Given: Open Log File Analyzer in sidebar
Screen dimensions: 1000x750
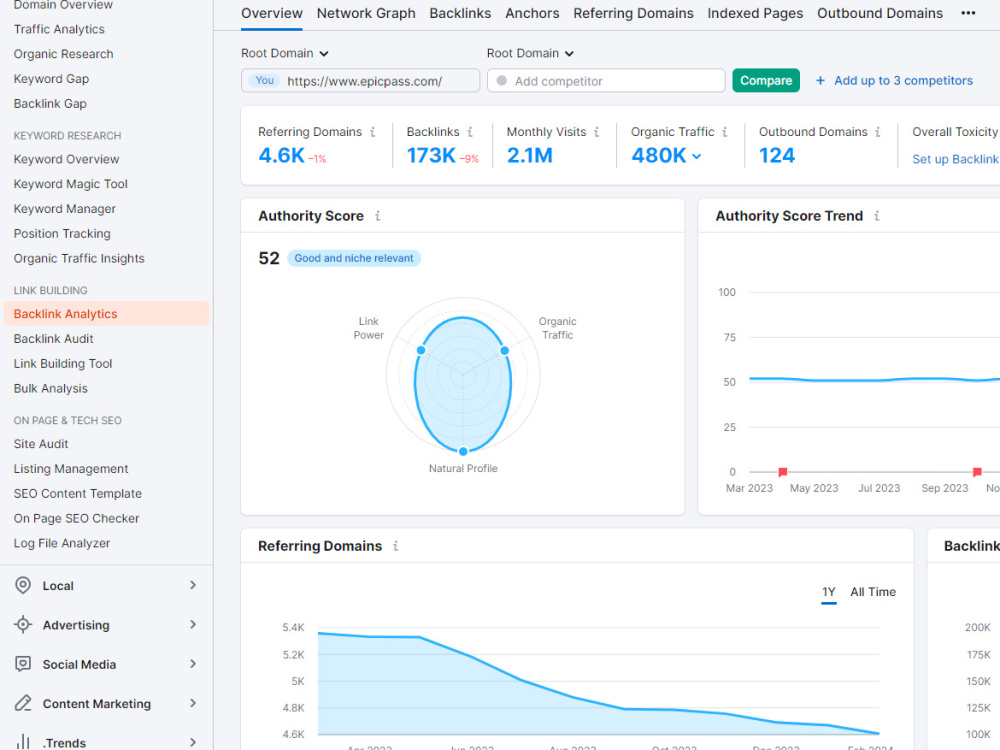Looking at the screenshot, I should tap(62, 543).
